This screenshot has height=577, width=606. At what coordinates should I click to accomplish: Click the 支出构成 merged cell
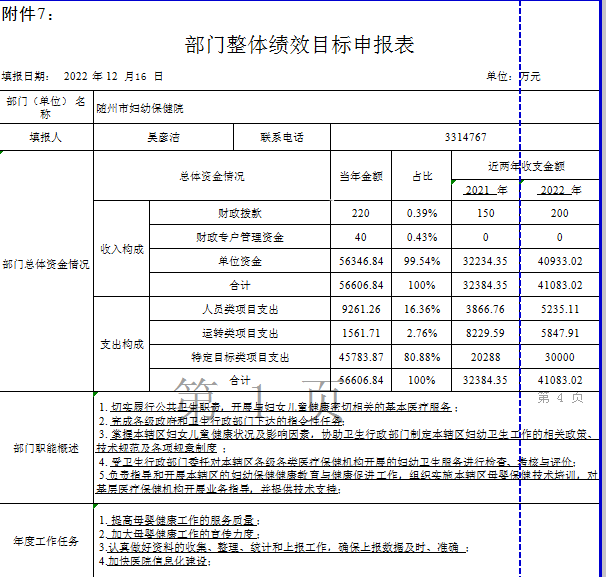pyautogui.click(x=122, y=344)
